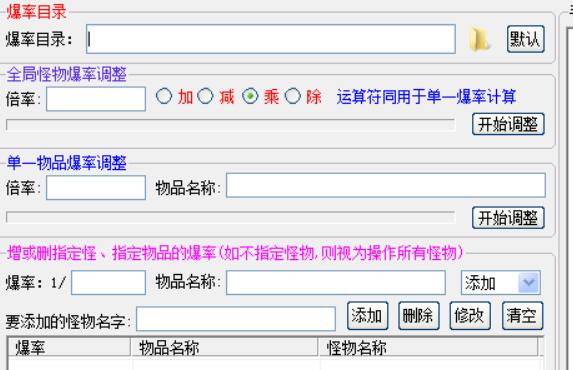Image resolution: width=573 pixels, height=370 pixels.
Task: Click the 修改 button
Action: pyautogui.click(x=470, y=316)
